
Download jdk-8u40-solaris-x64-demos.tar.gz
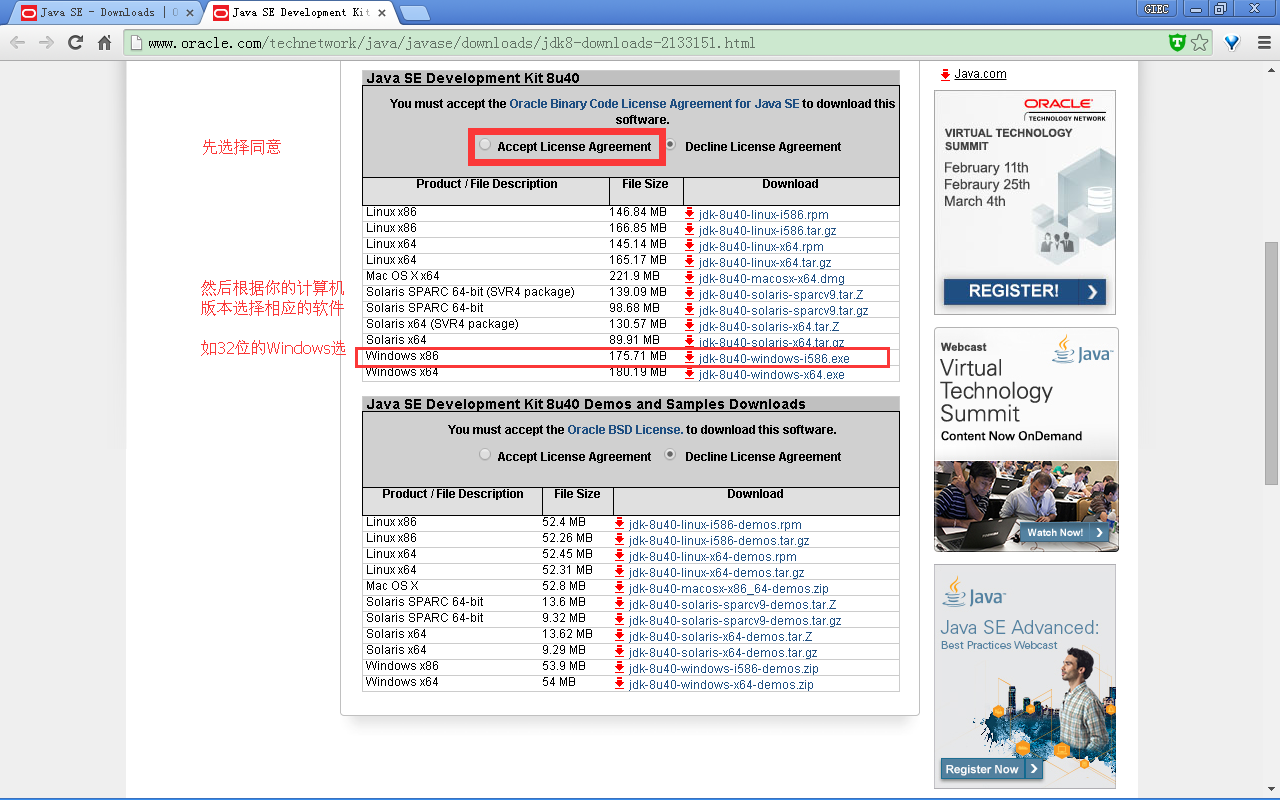[x=723, y=653]
